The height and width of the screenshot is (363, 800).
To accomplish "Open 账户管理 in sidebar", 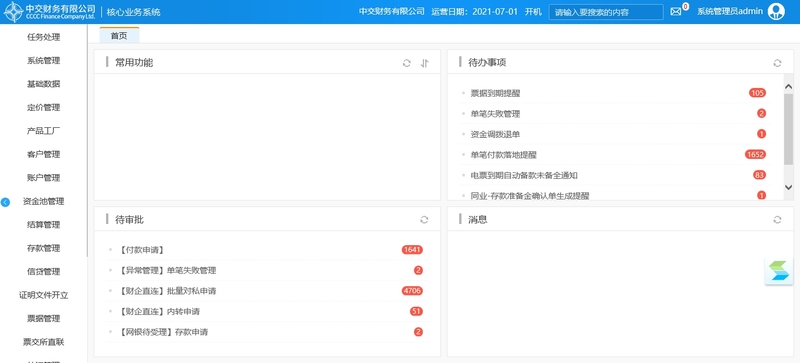I will tap(43, 178).
